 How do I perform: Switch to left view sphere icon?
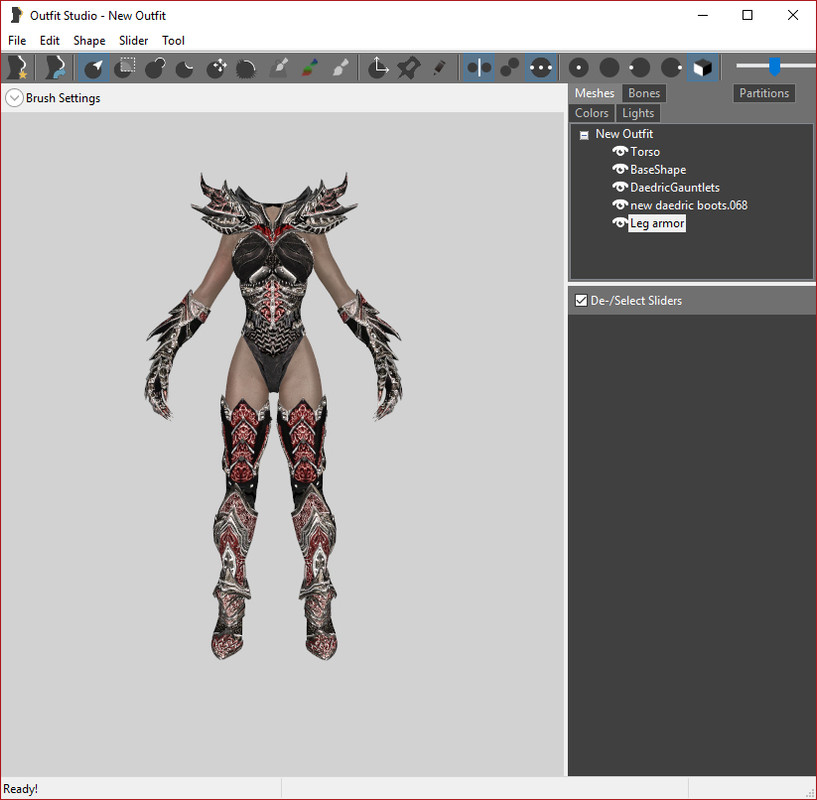click(x=639, y=67)
